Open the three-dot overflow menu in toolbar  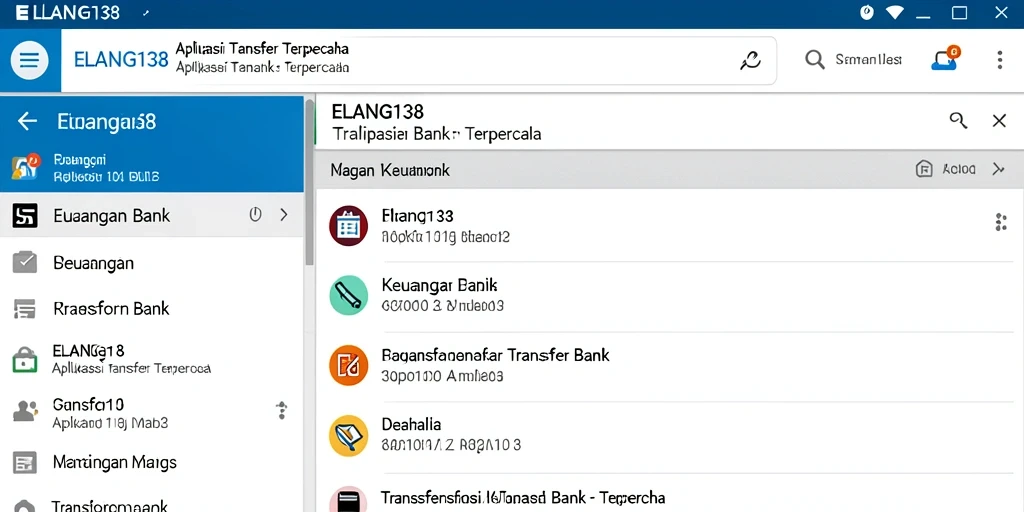pyautogui.click(x=999, y=60)
